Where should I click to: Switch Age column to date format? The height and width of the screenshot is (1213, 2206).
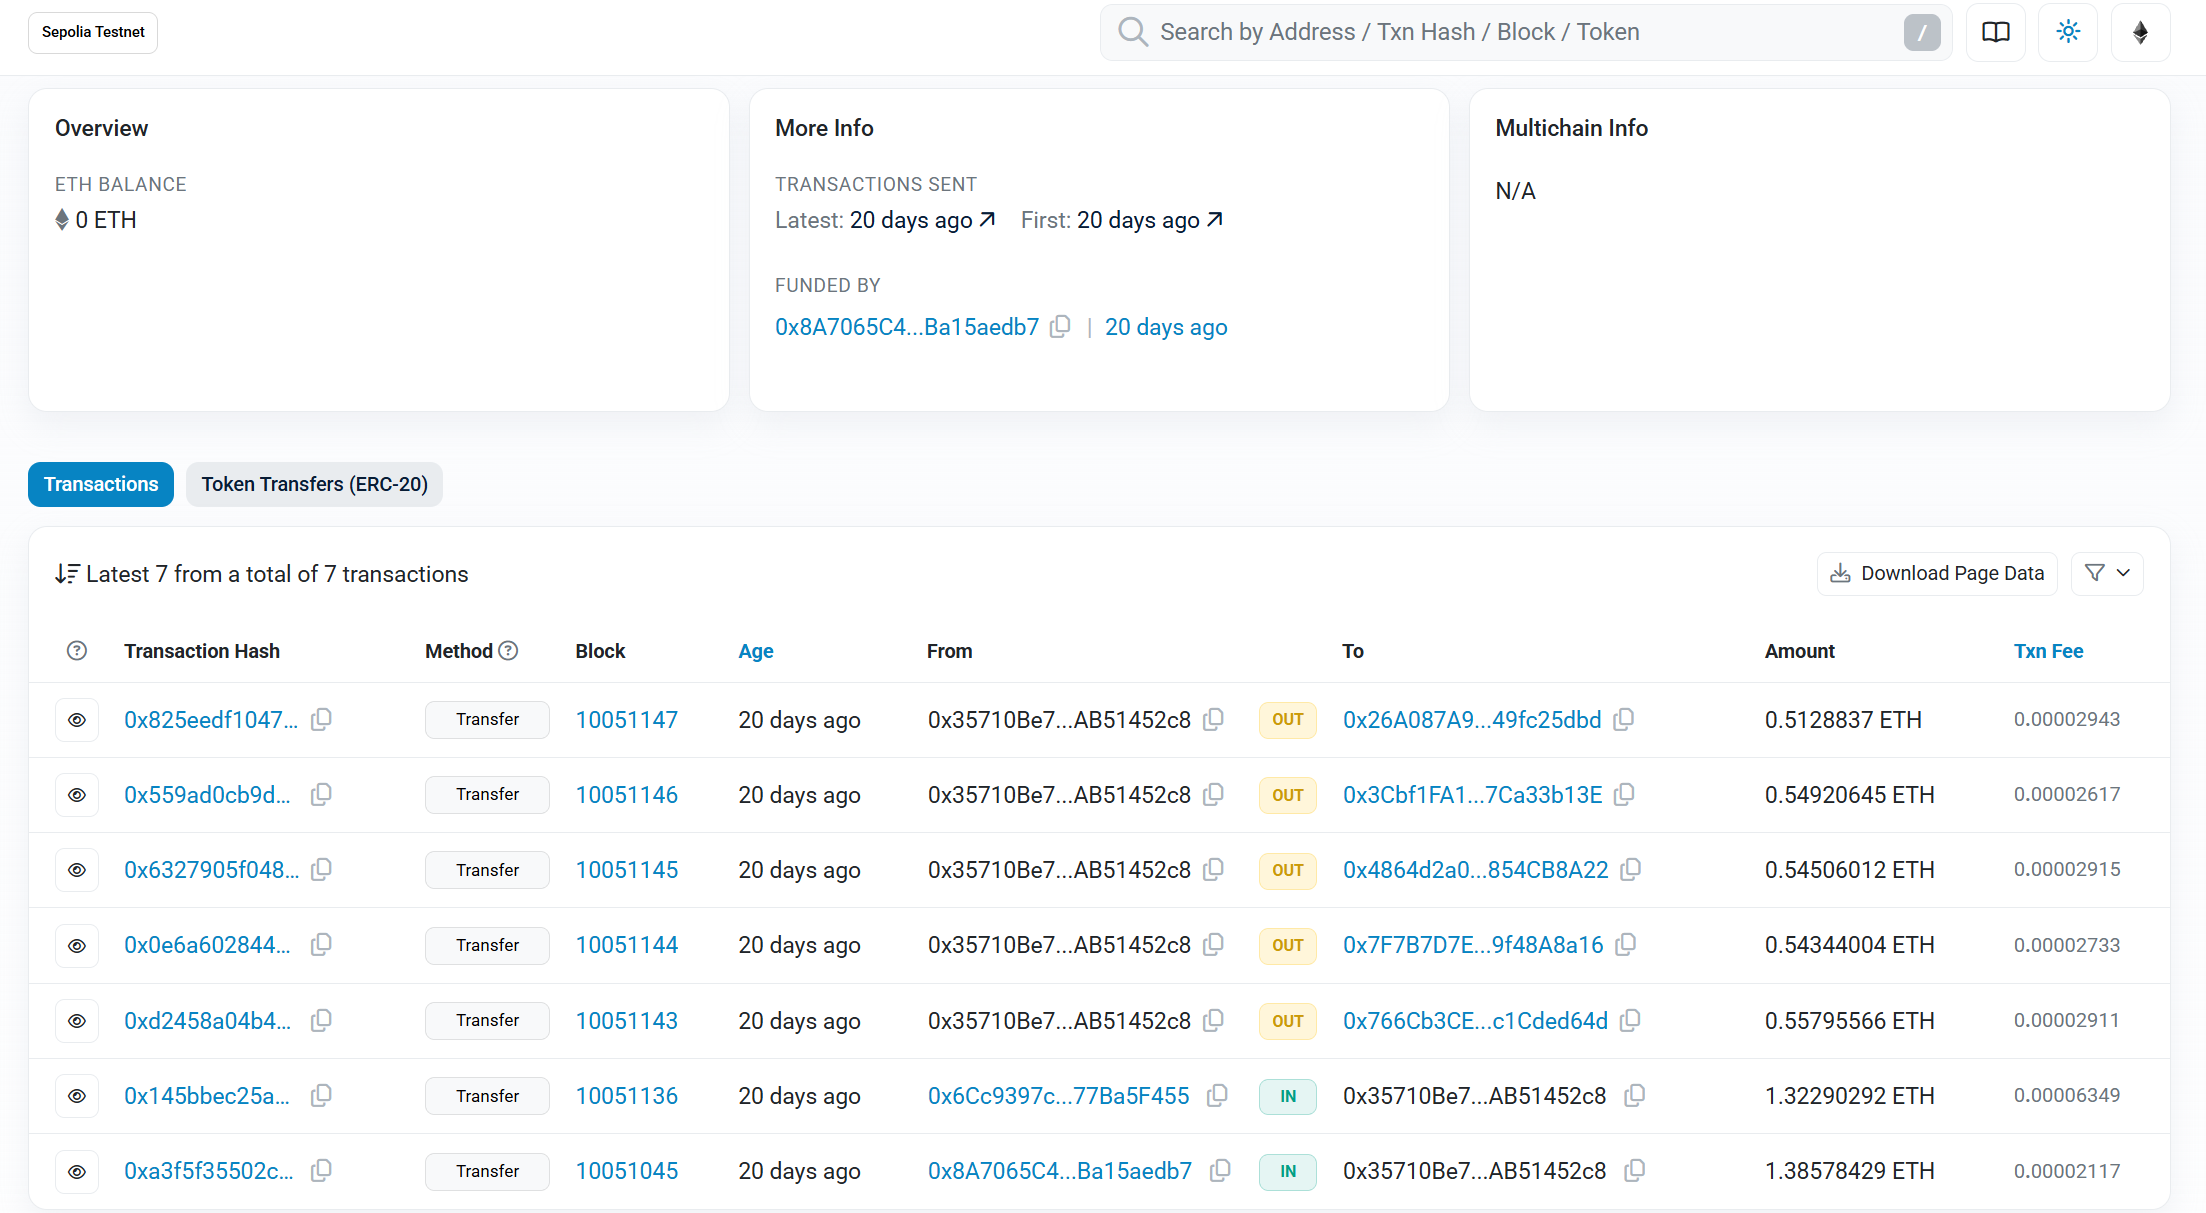point(755,651)
